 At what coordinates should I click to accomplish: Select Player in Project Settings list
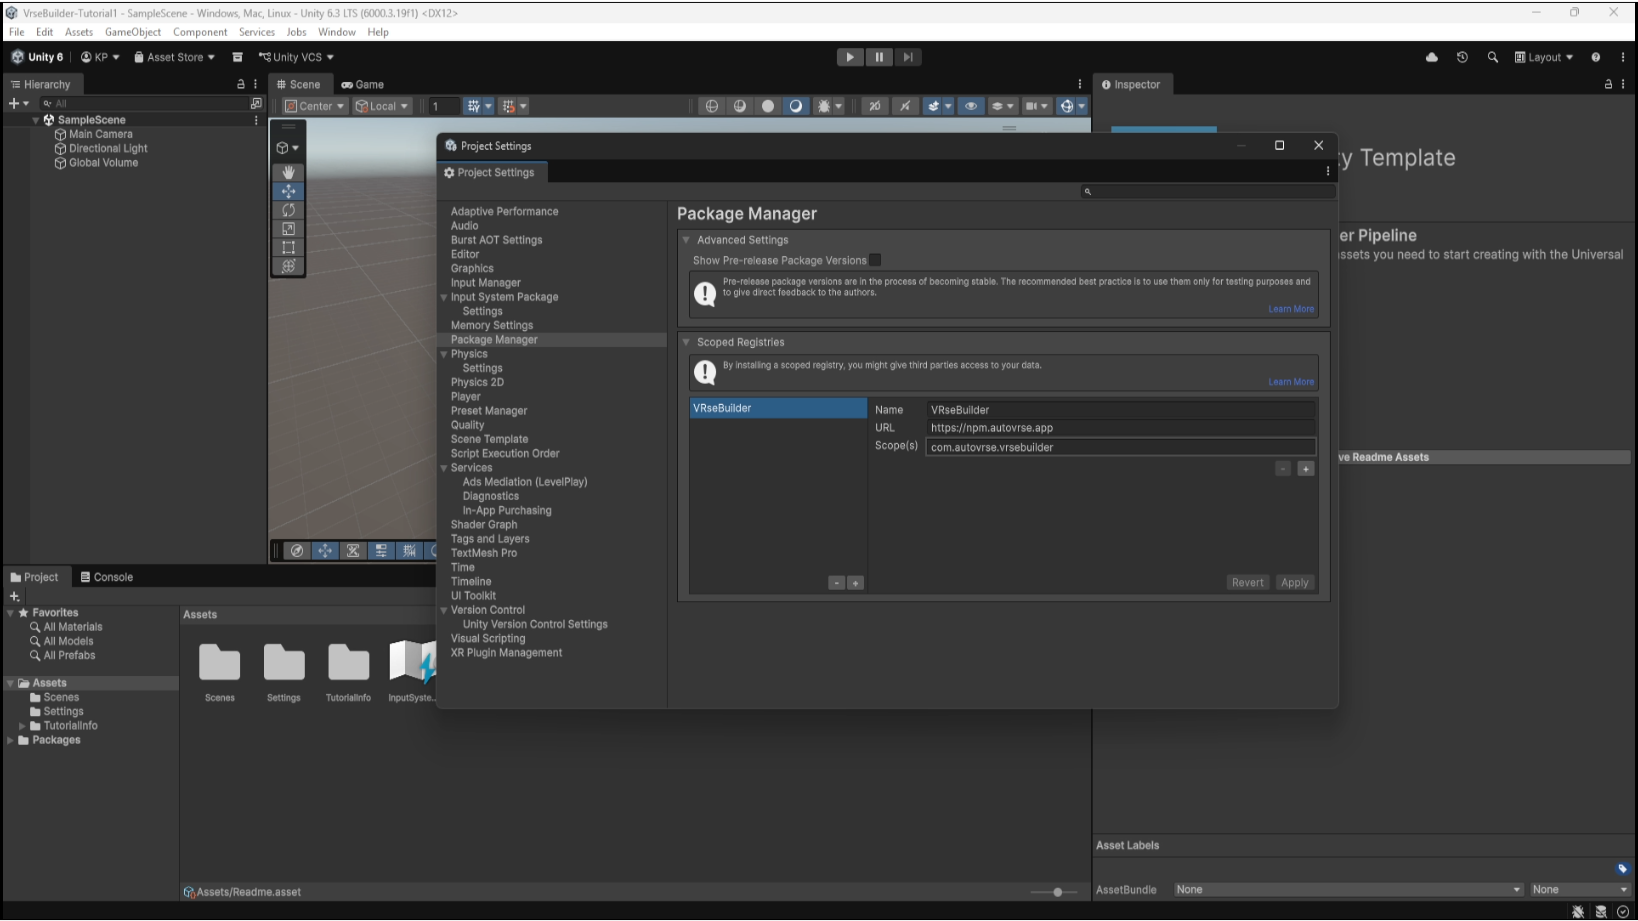pyautogui.click(x=466, y=397)
